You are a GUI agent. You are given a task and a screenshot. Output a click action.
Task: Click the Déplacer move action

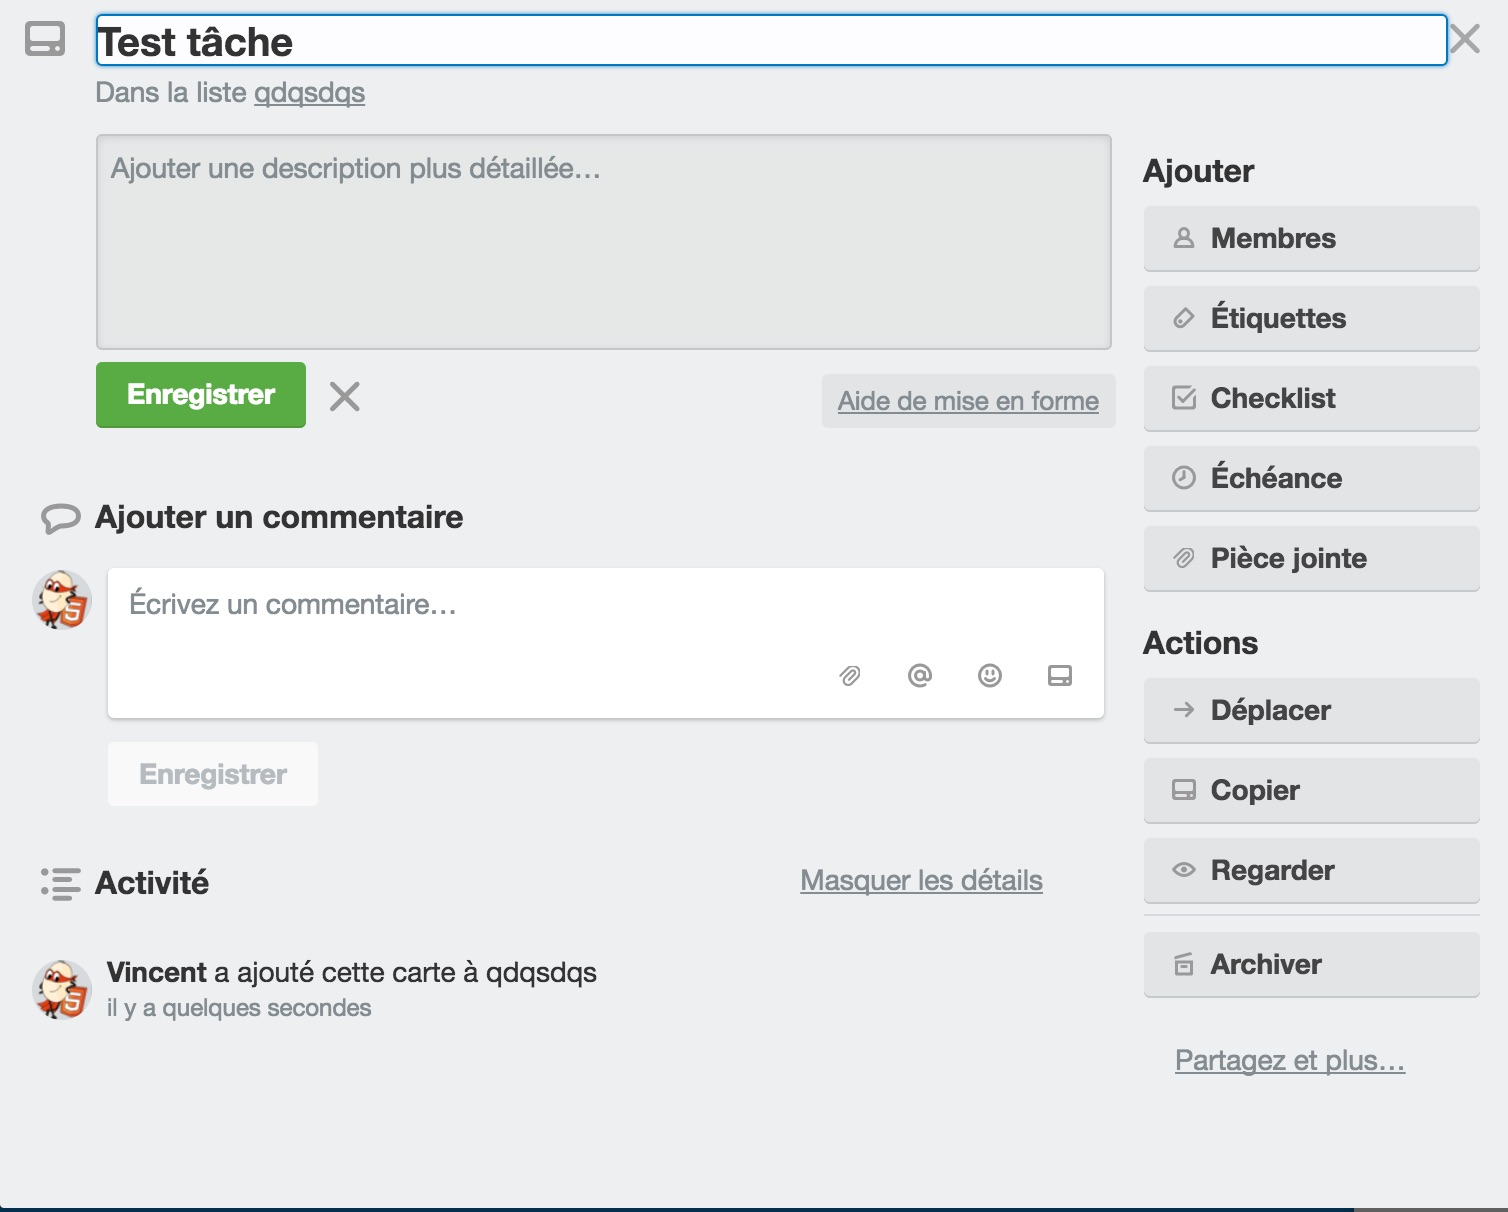coord(1311,710)
